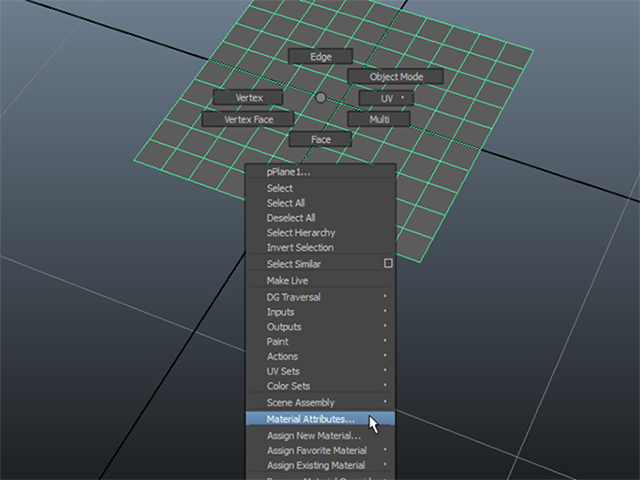Click the pPlane1... menu entry

coord(320,172)
